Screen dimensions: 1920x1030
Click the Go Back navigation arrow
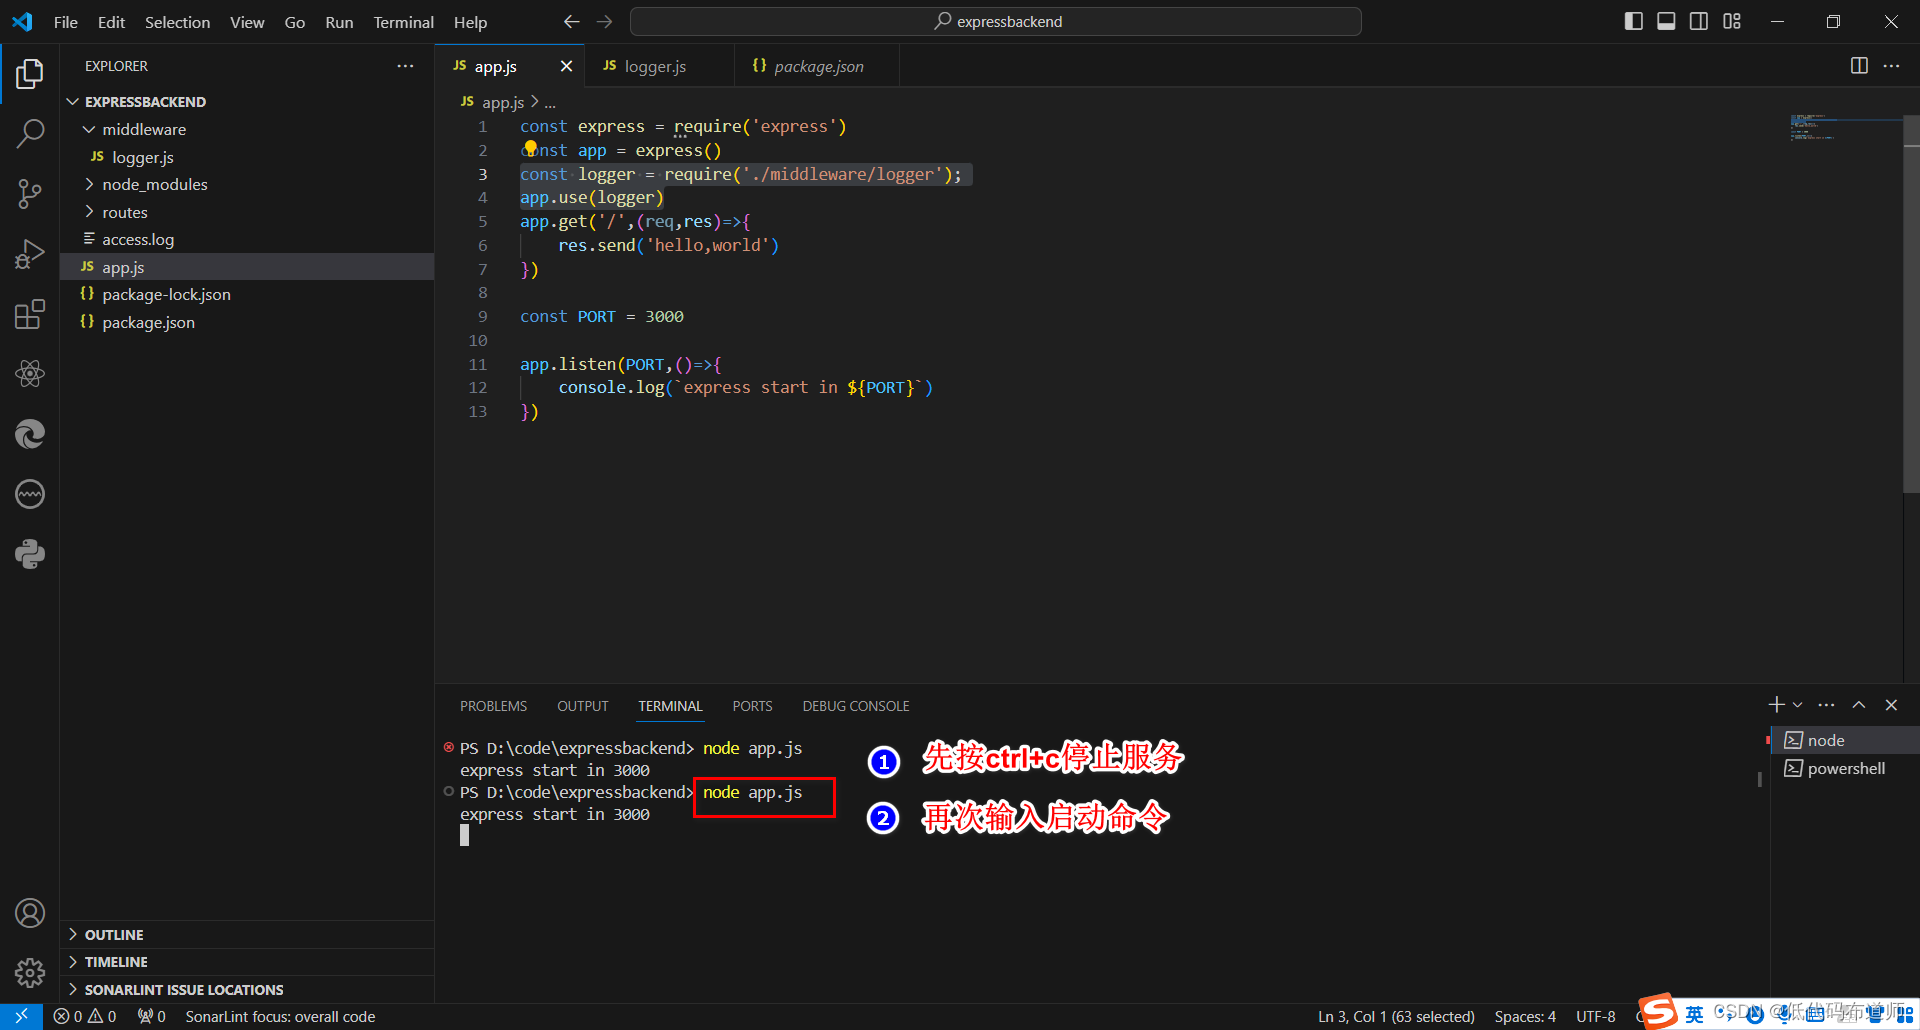(x=571, y=22)
